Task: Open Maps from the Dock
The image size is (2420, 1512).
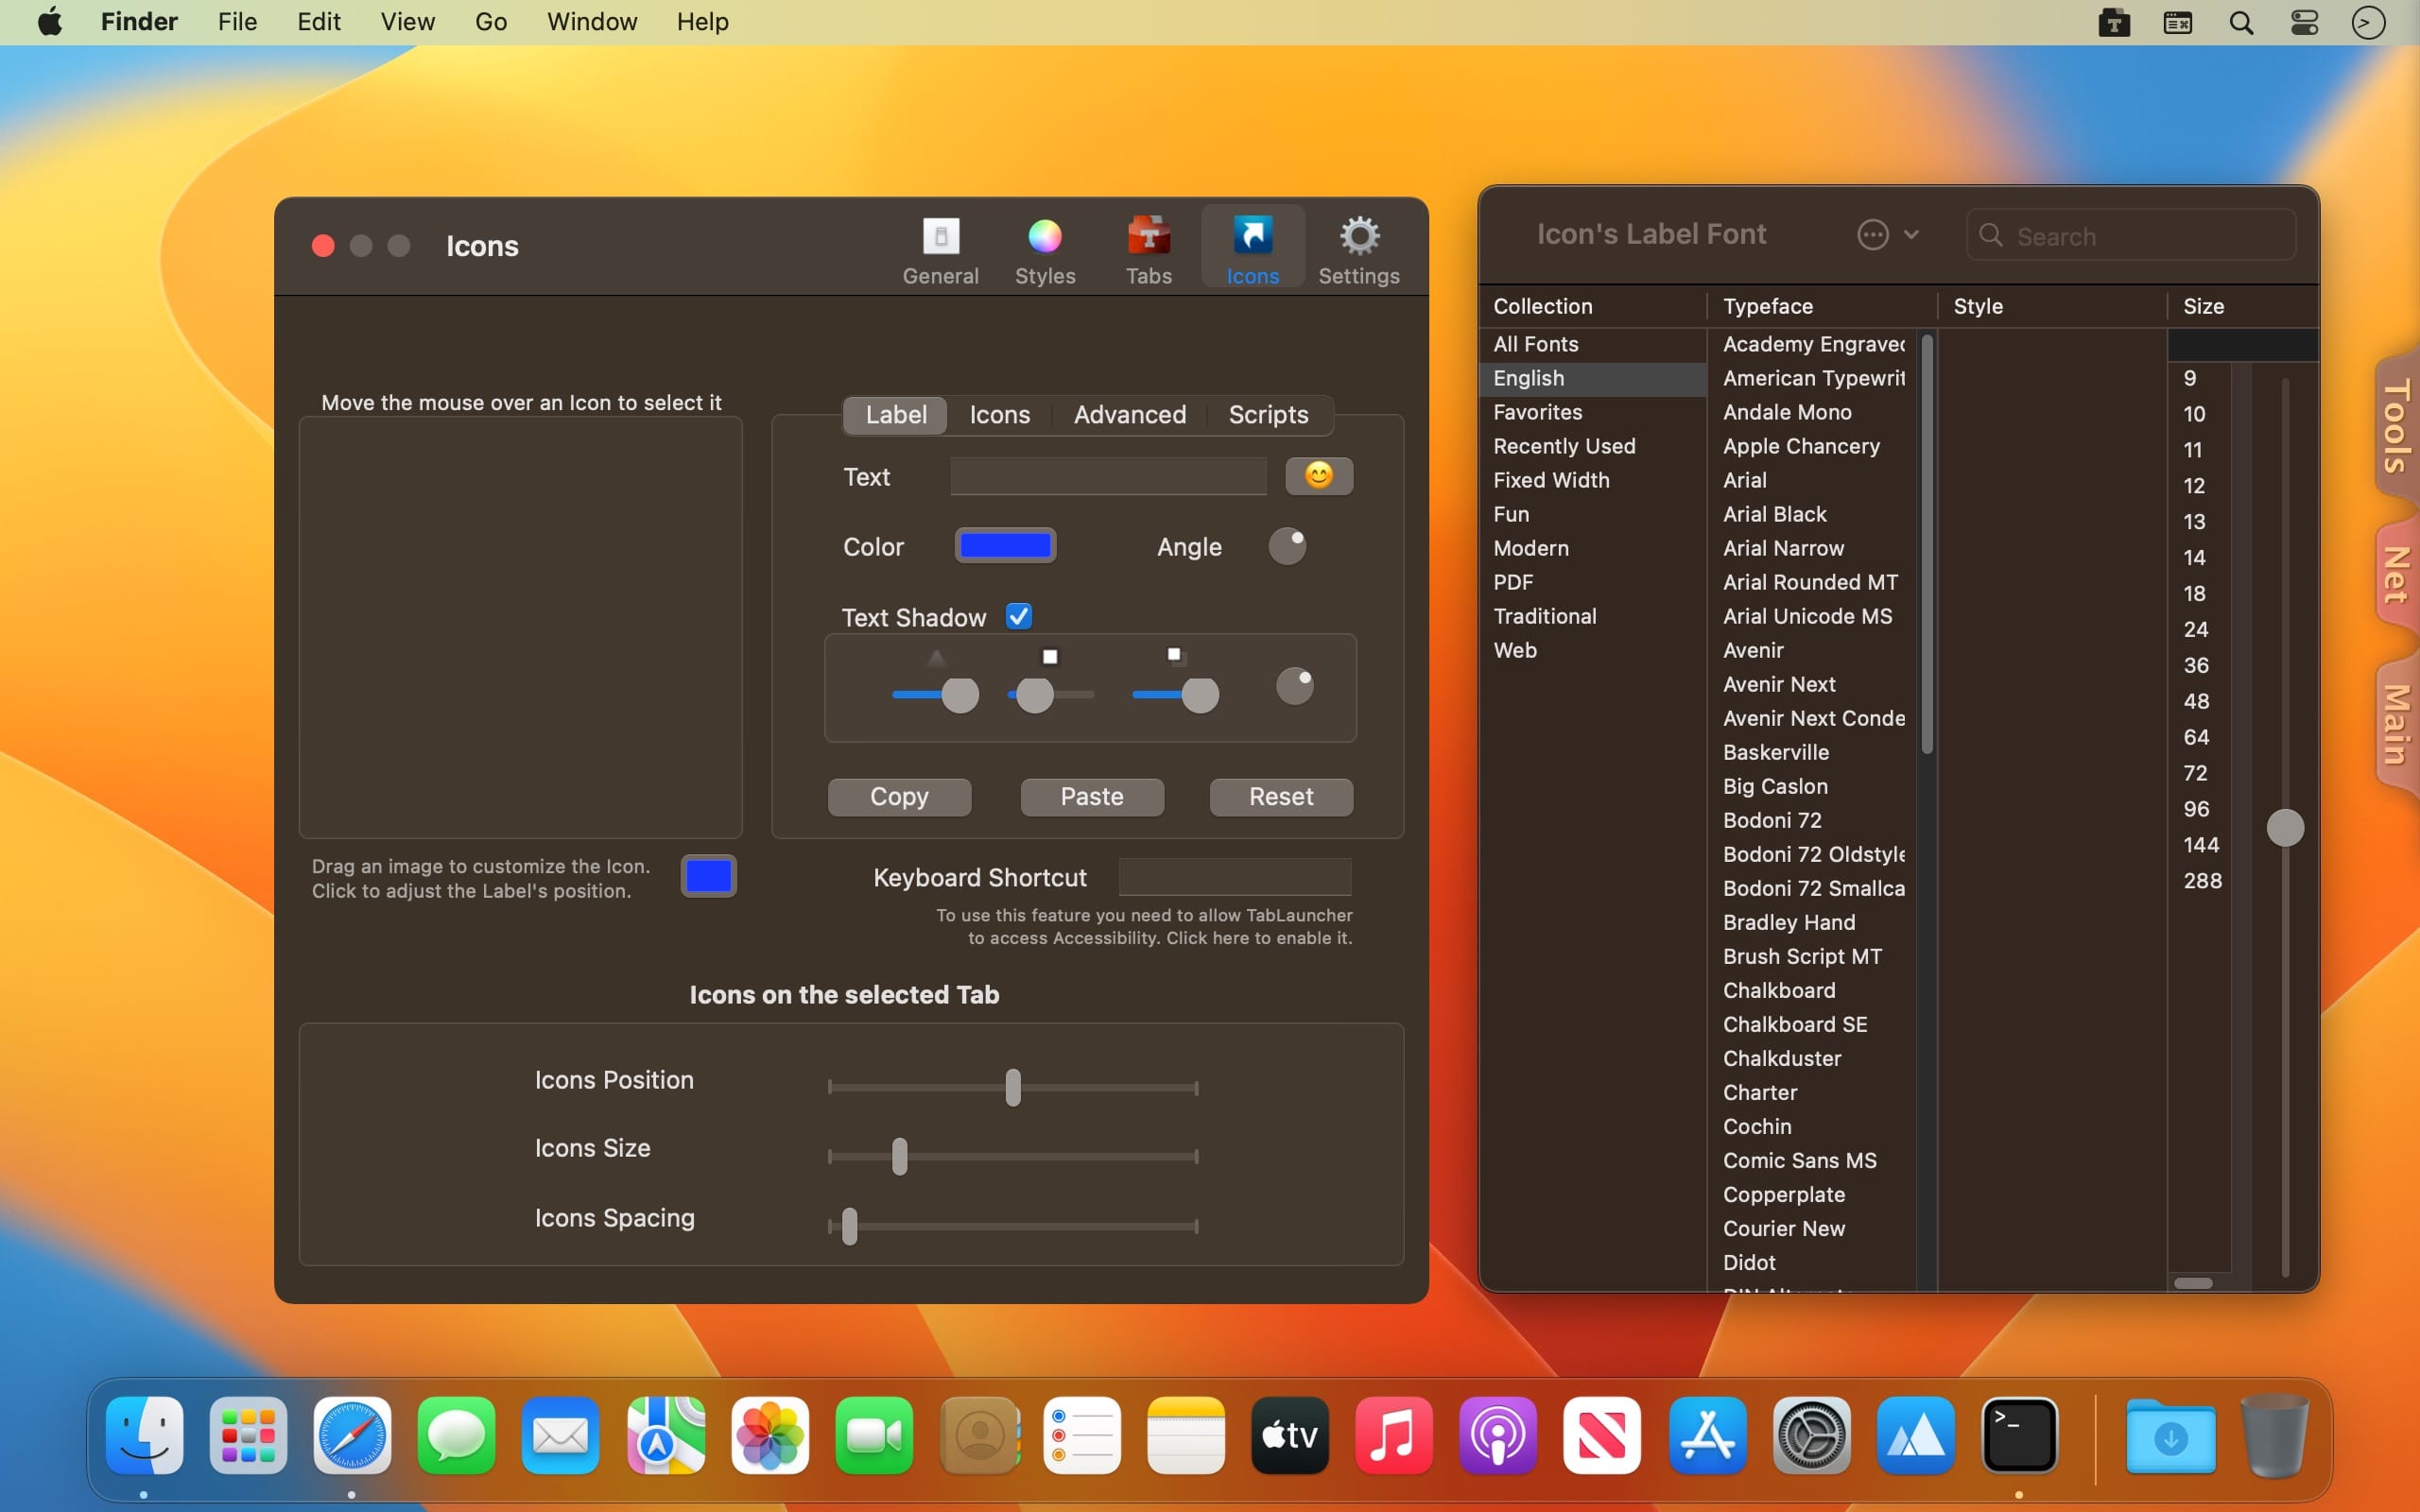Action: 665,1435
